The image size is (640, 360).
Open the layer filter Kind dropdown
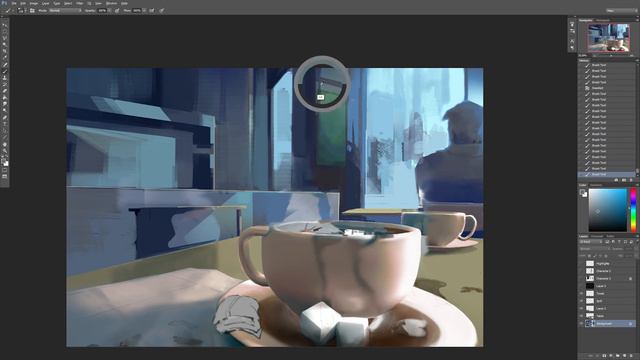[590, 242]
